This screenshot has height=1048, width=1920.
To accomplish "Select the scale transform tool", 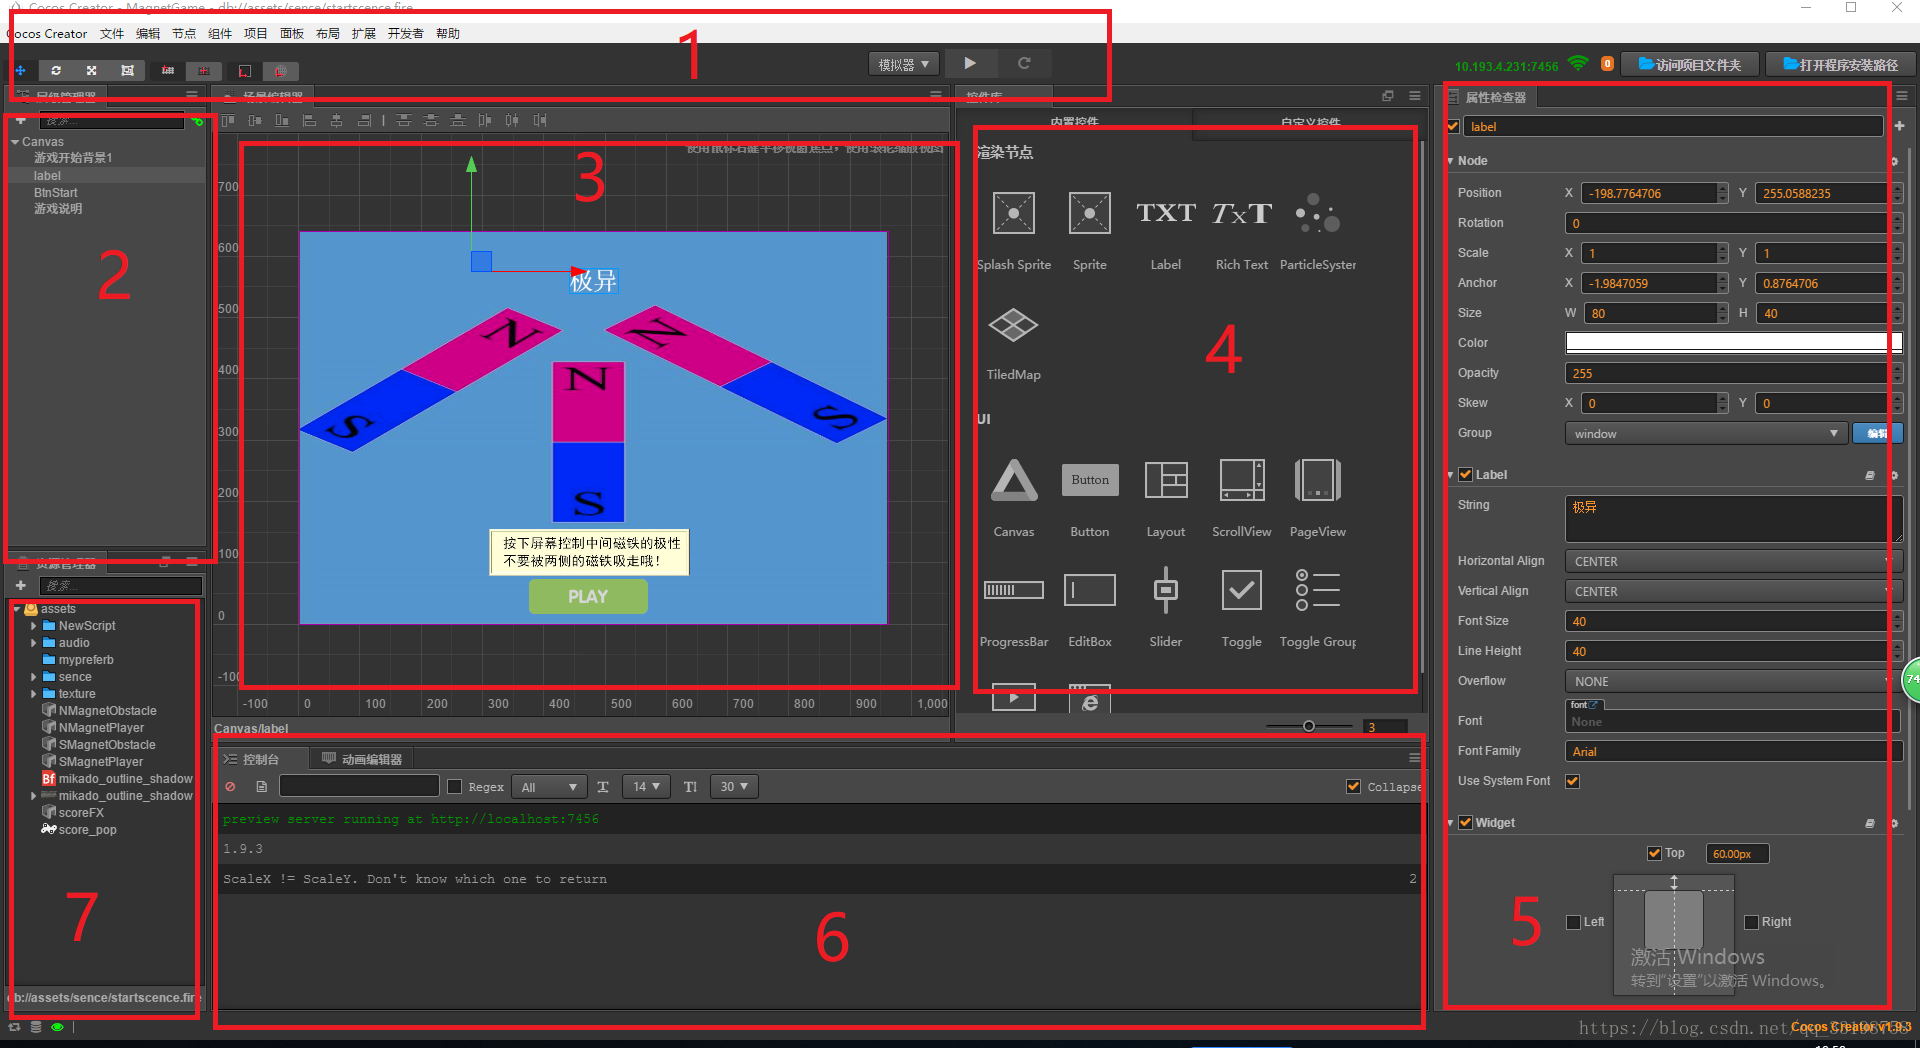I will coord(91,71).
